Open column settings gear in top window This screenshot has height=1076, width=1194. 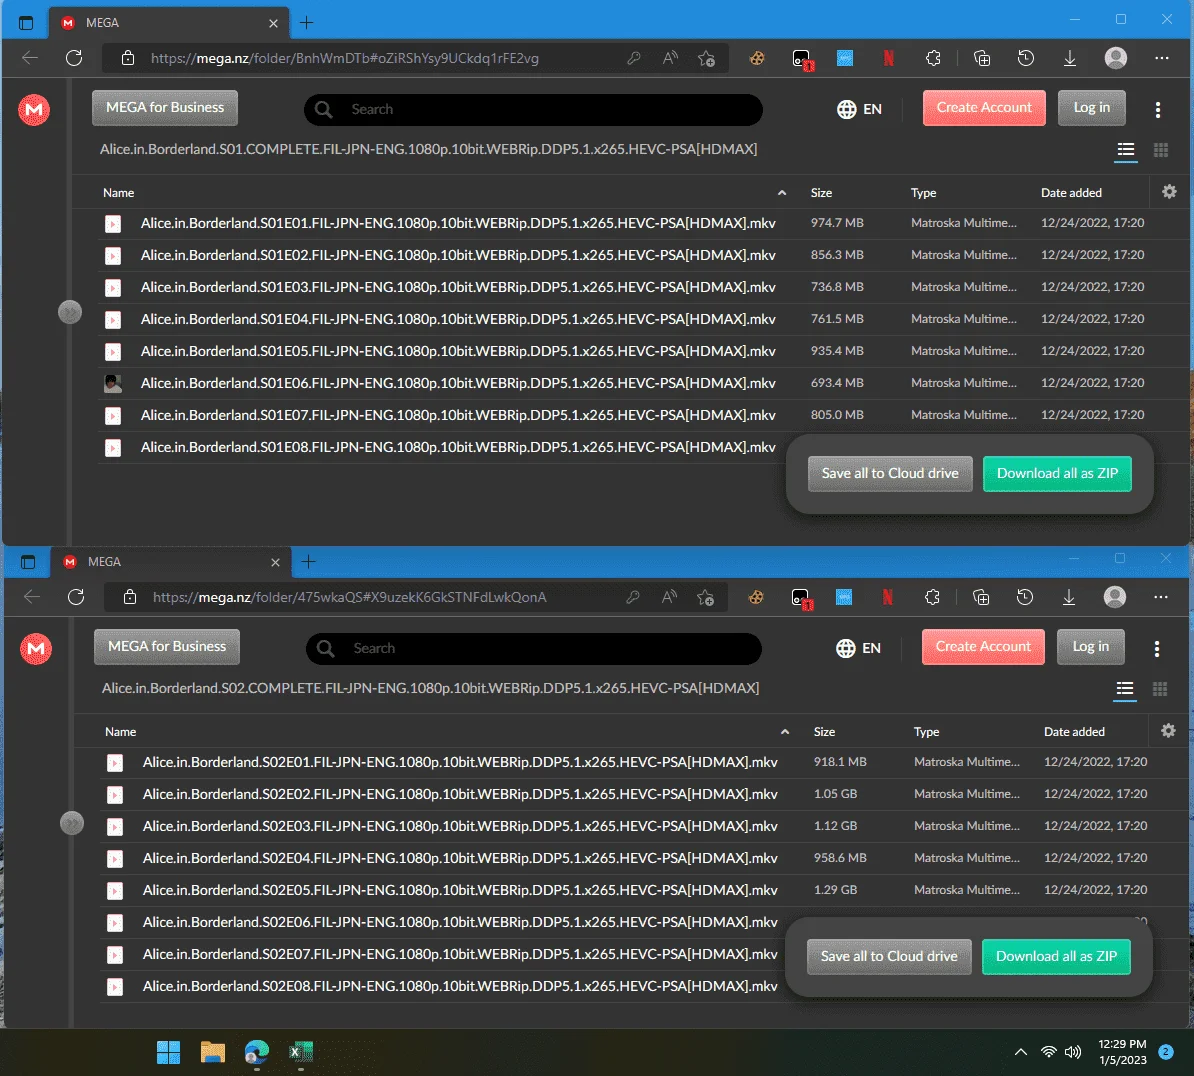[x=1169, y=192]
